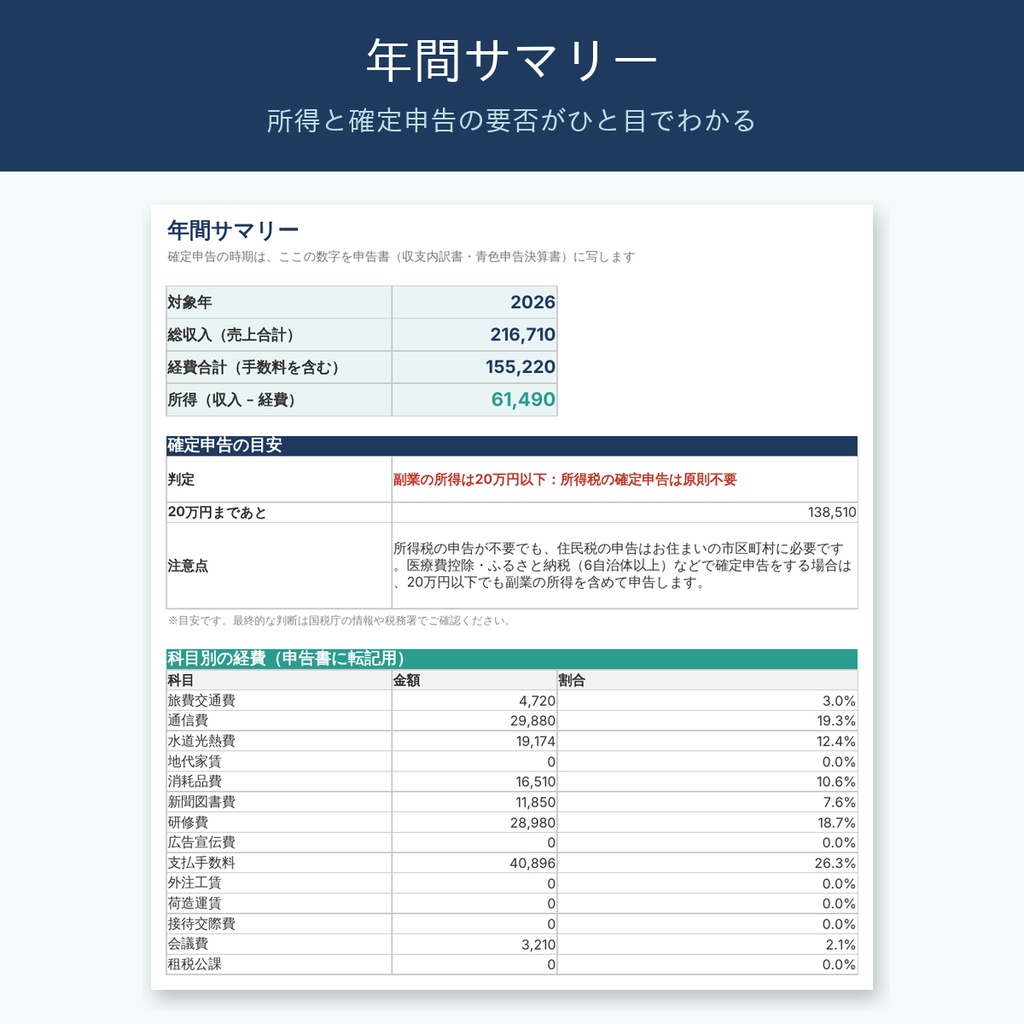This screenshot has height=1024, width=1024.
Task: Click the 割合 column header
Action: pyautogui.click(x=707, y=680)
